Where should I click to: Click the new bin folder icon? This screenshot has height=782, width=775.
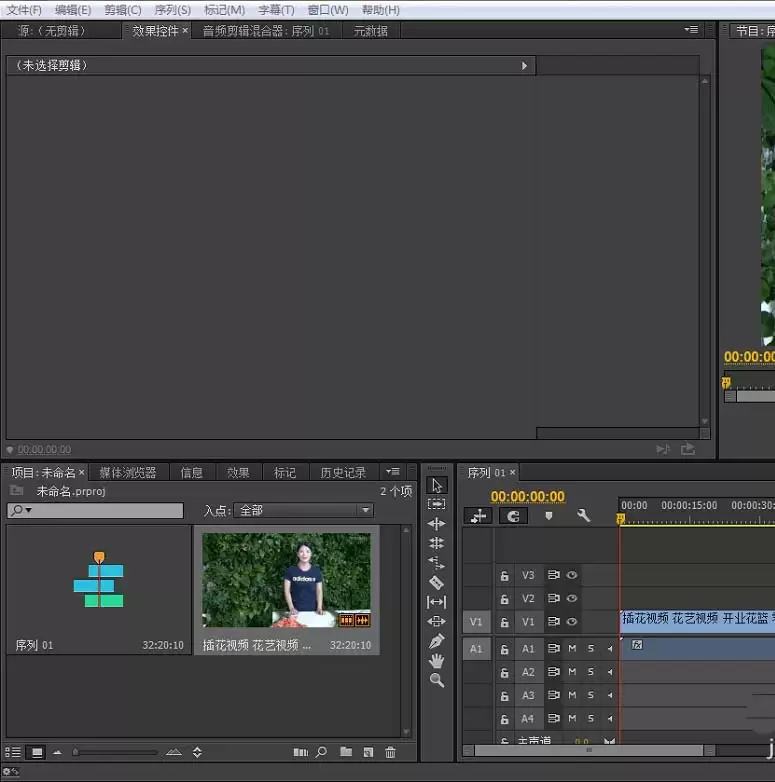345,752
